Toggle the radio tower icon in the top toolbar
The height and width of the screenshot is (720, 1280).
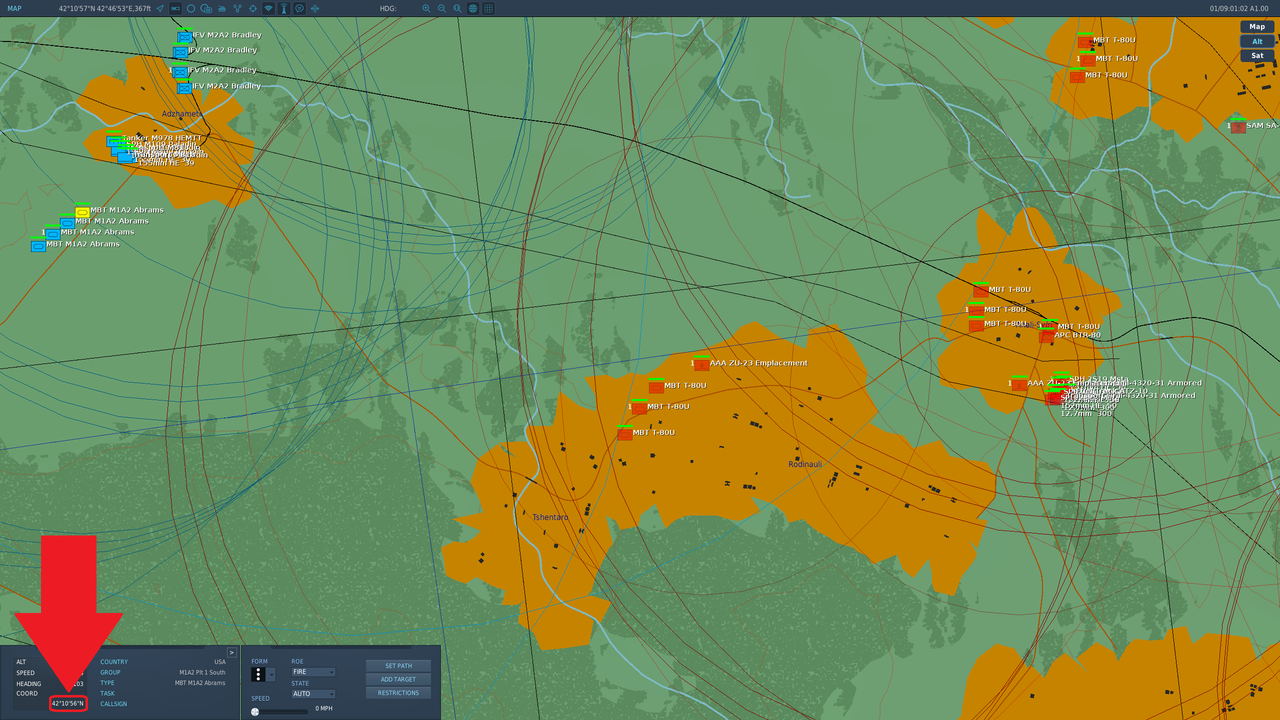(x=283, y=8)
